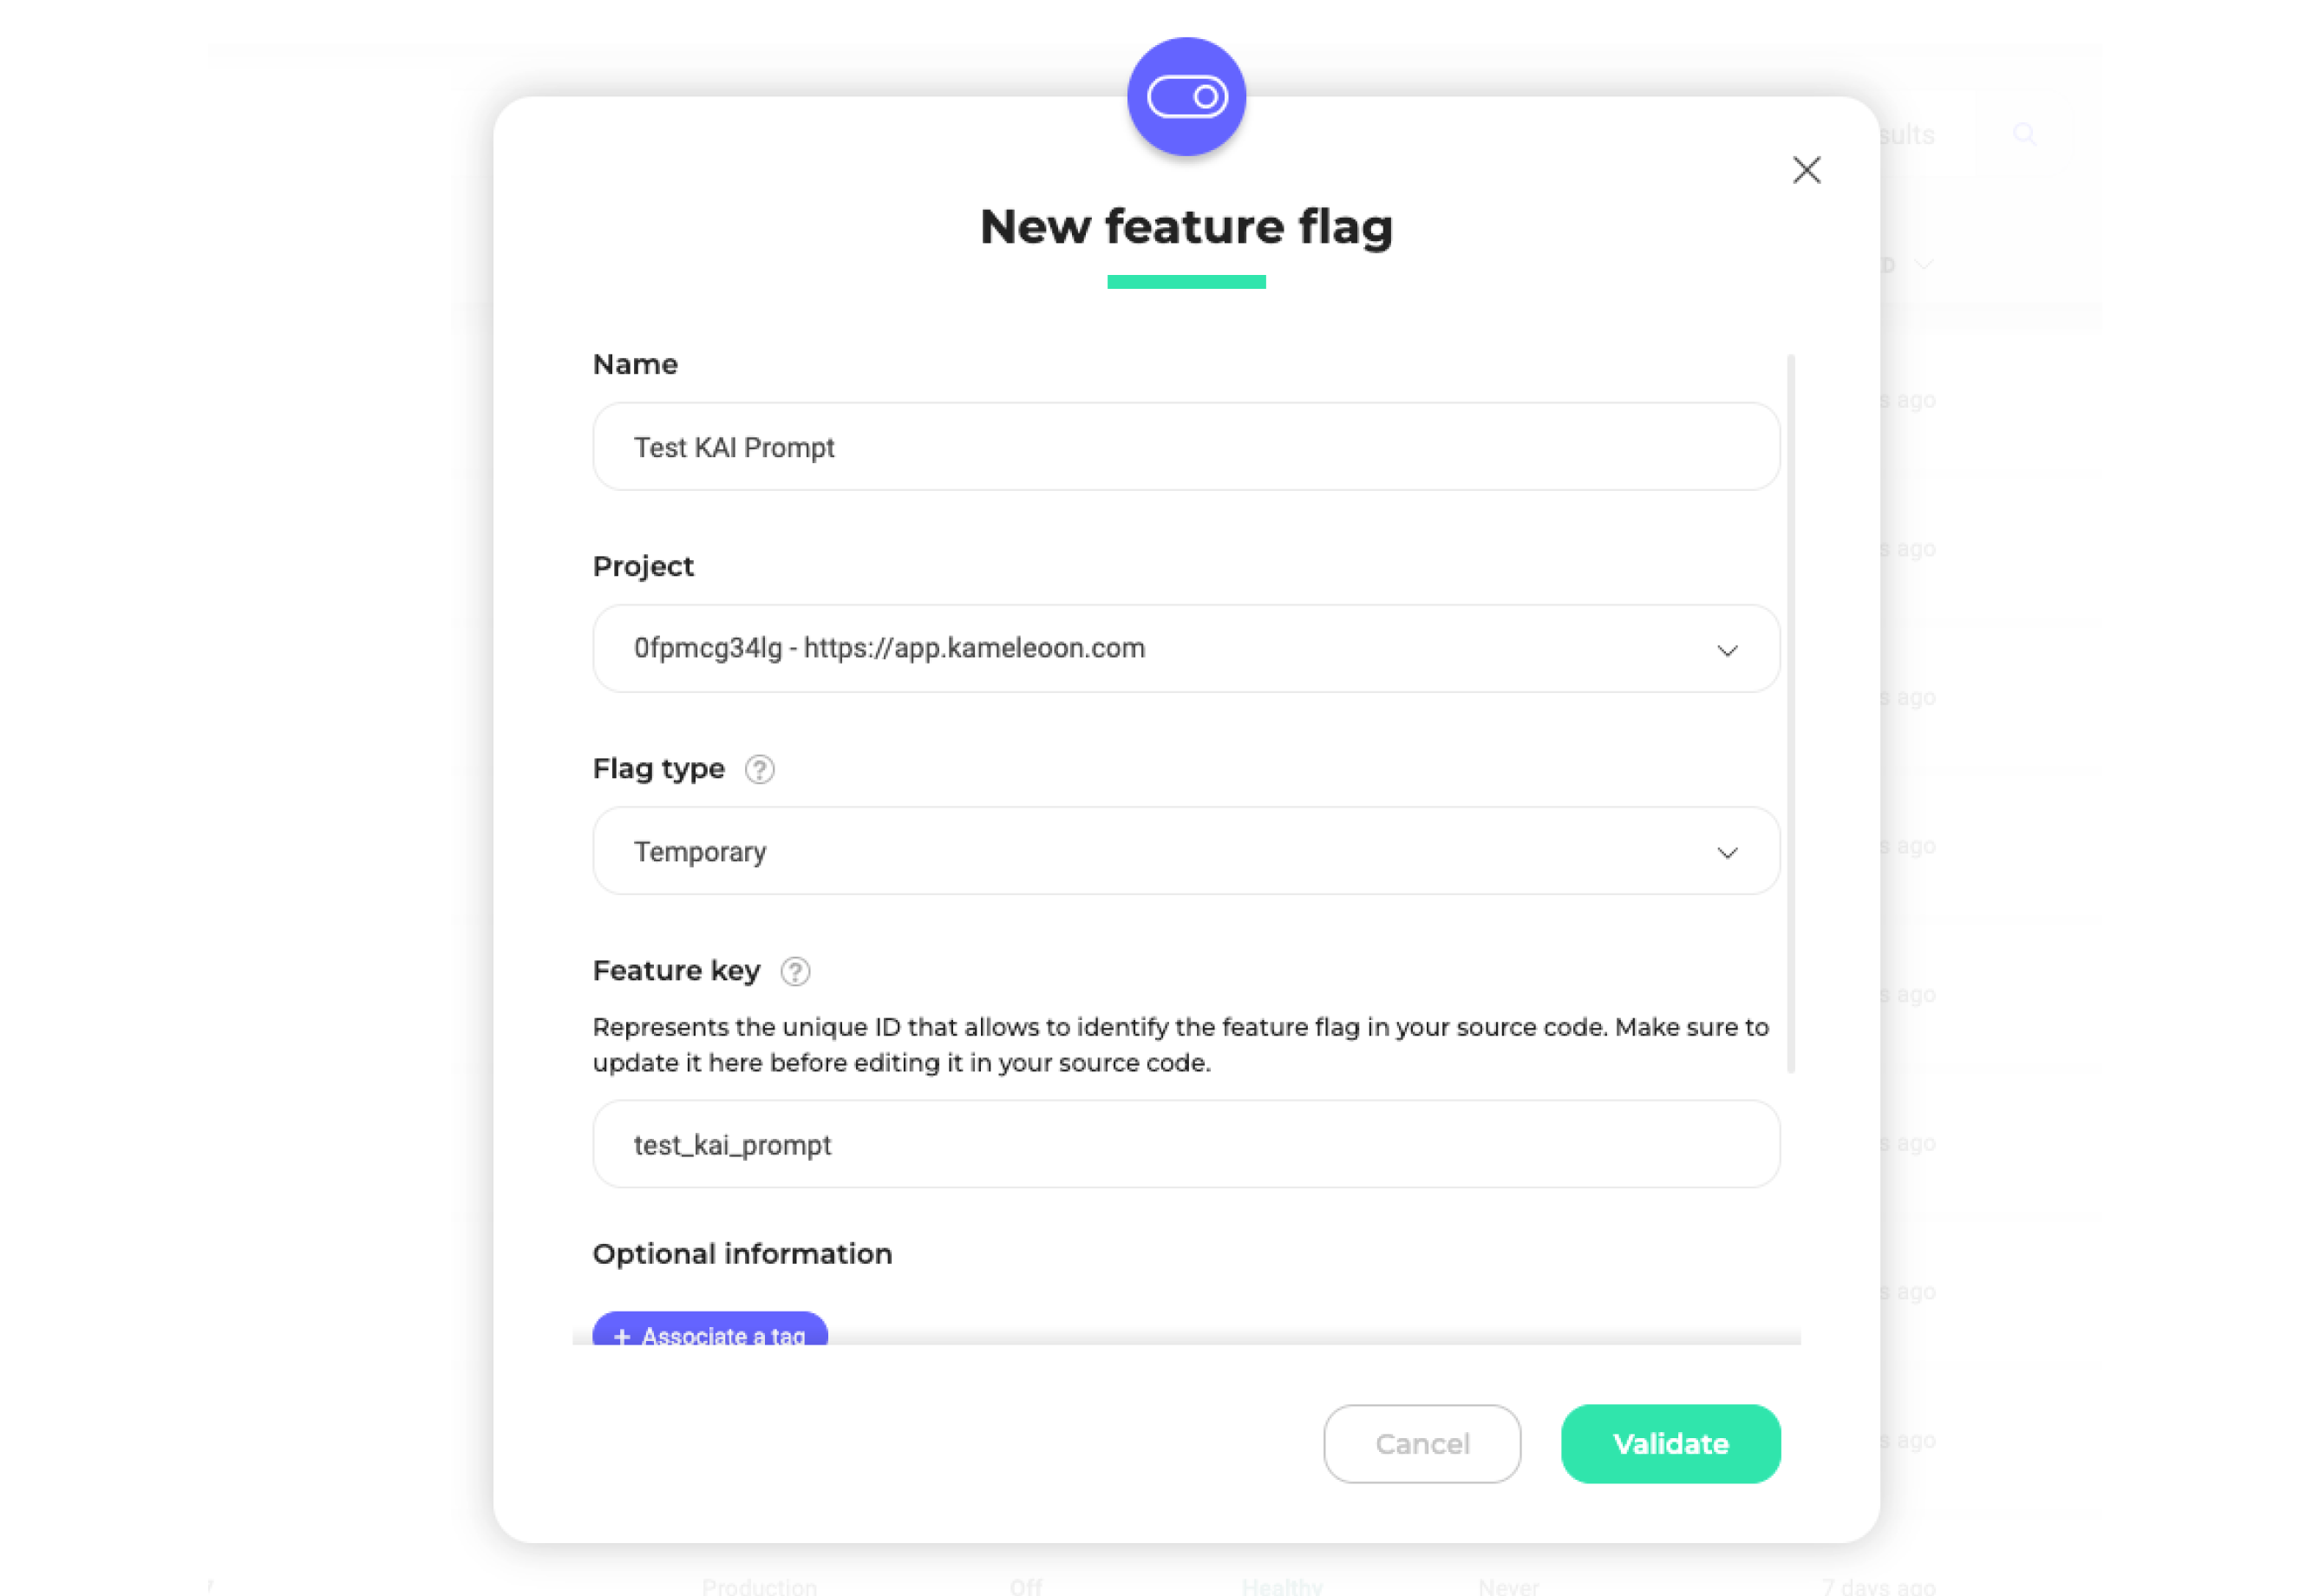Select the Name input field

tap(1185, 448)
